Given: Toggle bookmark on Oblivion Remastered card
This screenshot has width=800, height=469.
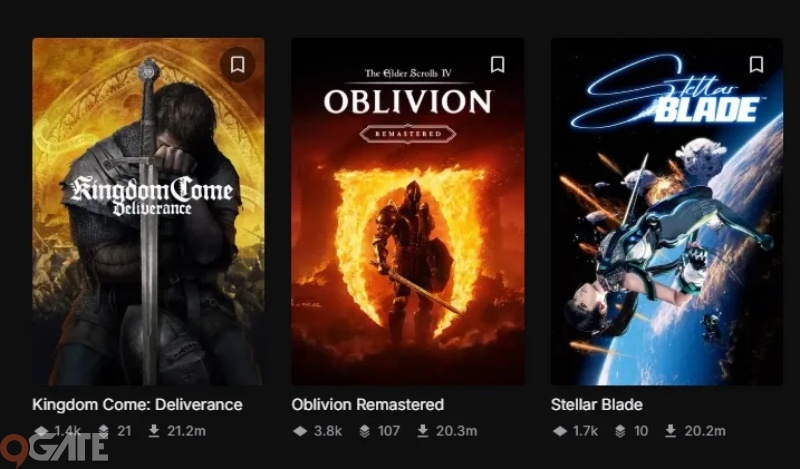Looking at the screenshot, I should tap(497, 65).
